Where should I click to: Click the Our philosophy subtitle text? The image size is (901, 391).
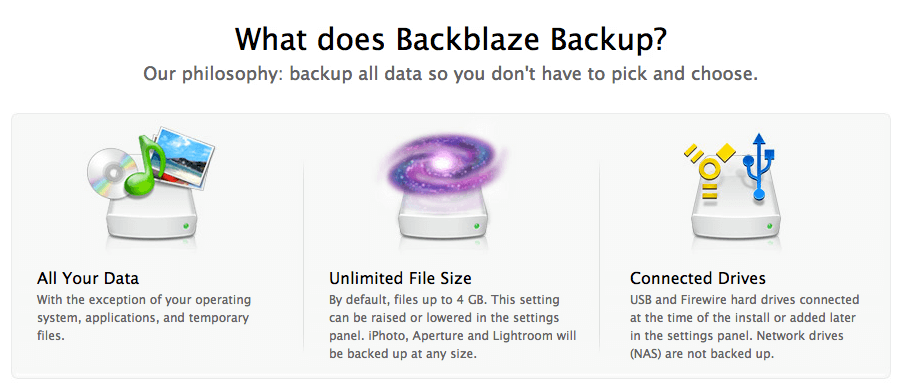point(450,74)
